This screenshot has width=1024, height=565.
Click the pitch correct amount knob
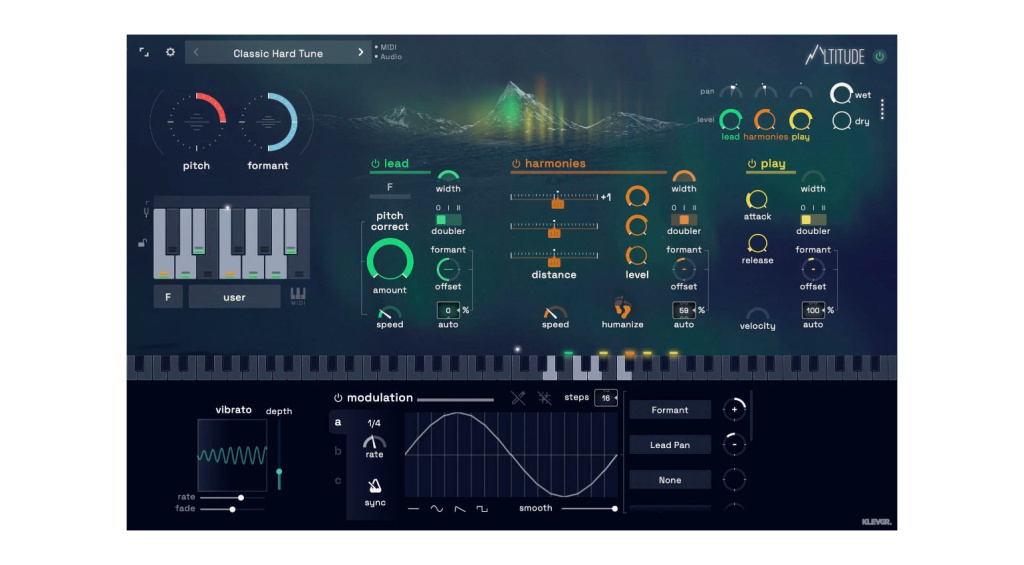click(390, 261)
